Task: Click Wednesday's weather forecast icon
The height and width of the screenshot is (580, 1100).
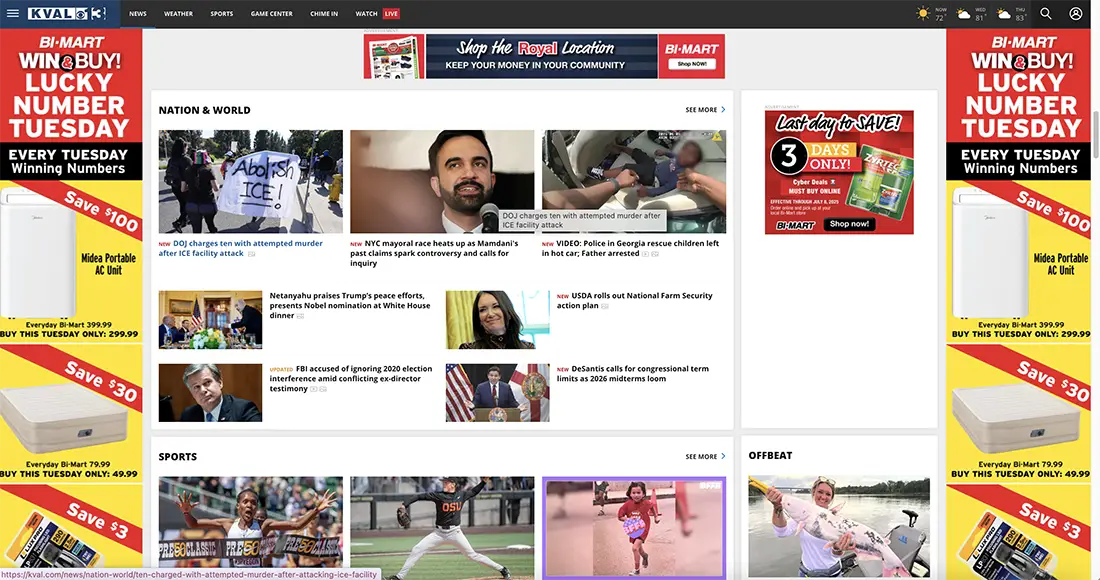Action: [964, 13]
